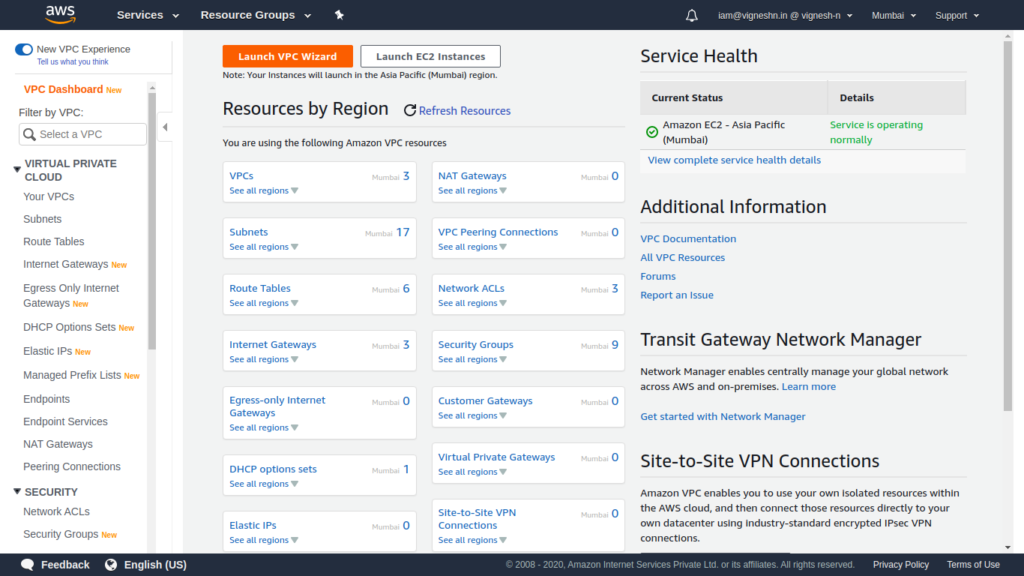Collapse the Security section triangle
1024x576 pixels.
tap(17, 492)
